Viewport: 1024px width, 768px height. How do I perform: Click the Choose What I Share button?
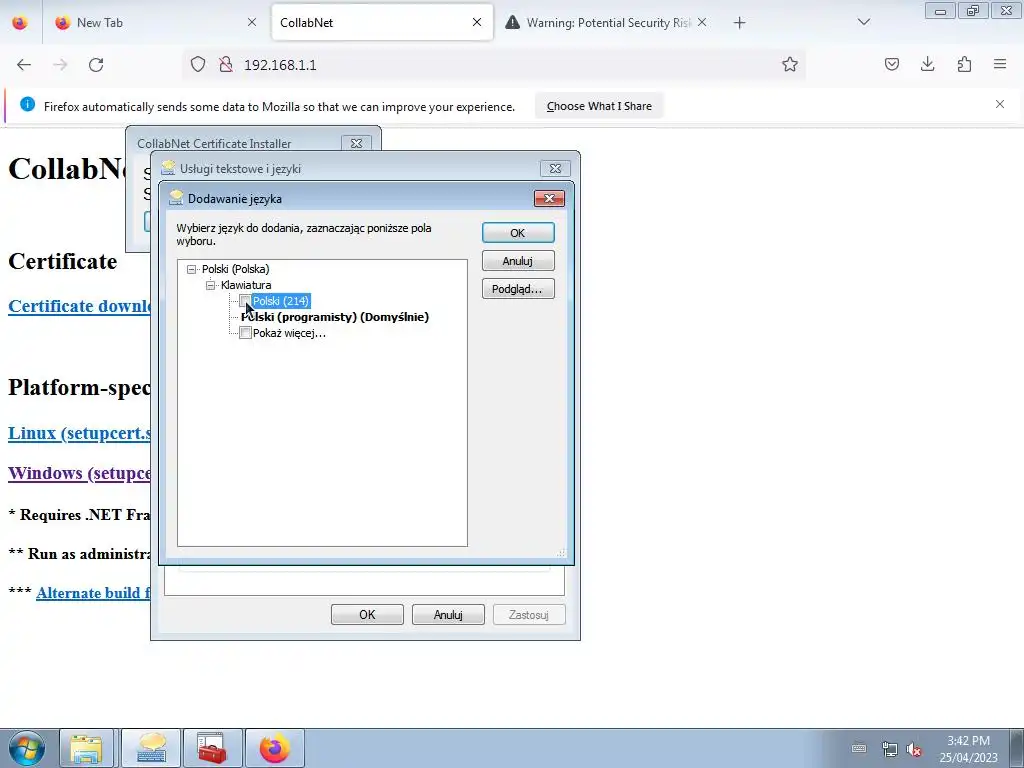tap(599, 106)
